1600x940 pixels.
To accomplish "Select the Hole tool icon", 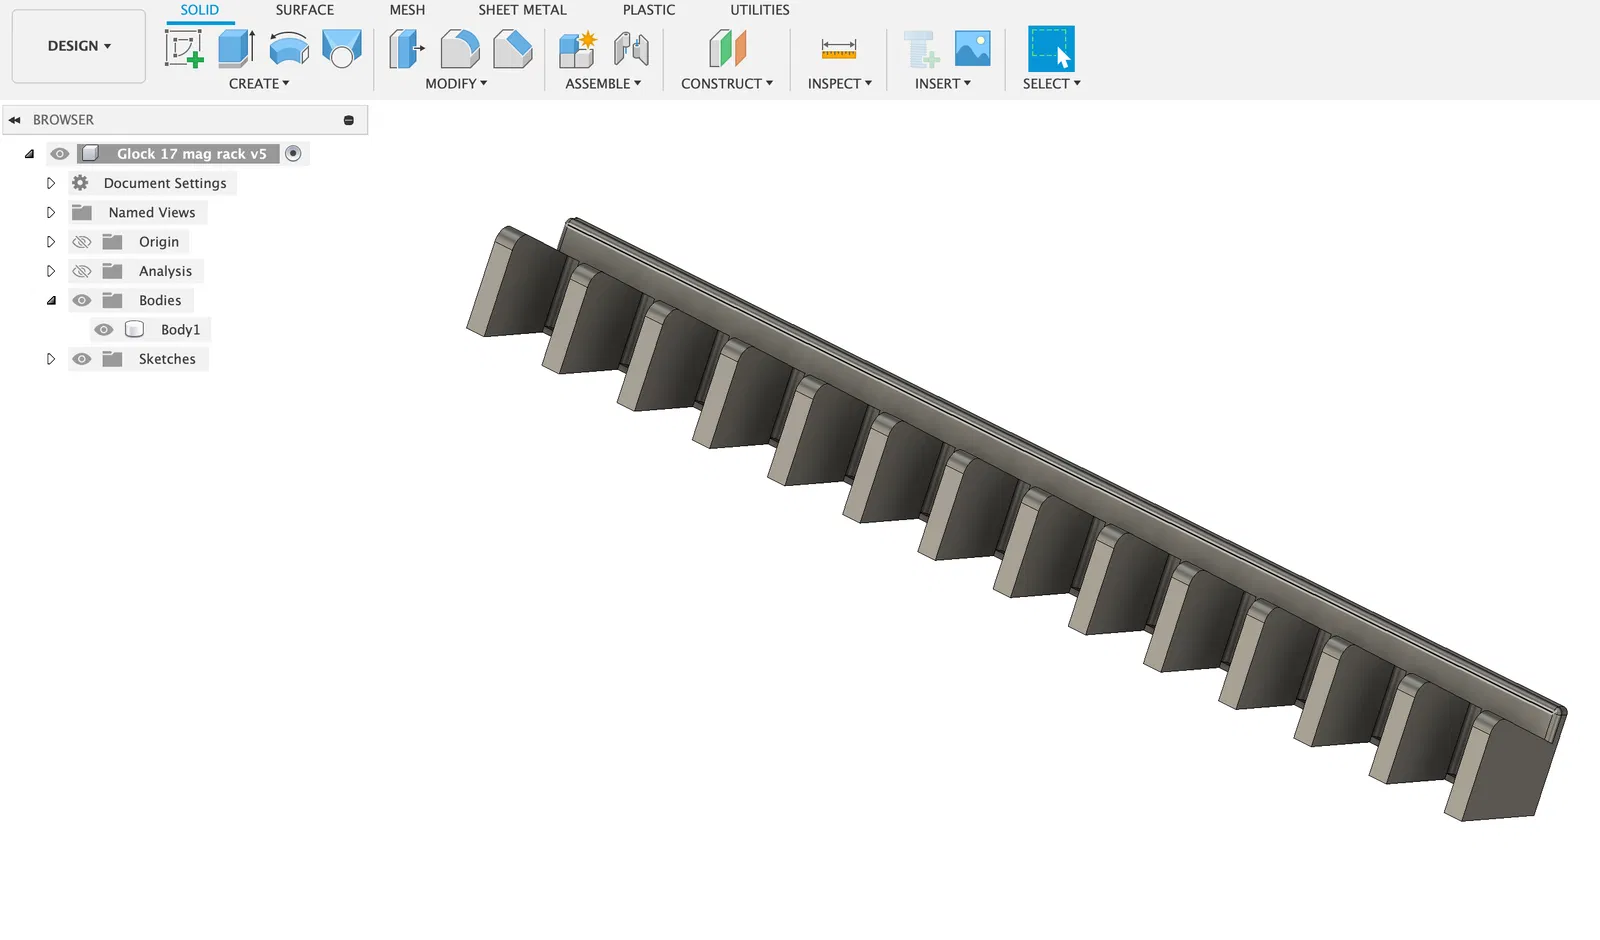I will [x=342, y=48].
